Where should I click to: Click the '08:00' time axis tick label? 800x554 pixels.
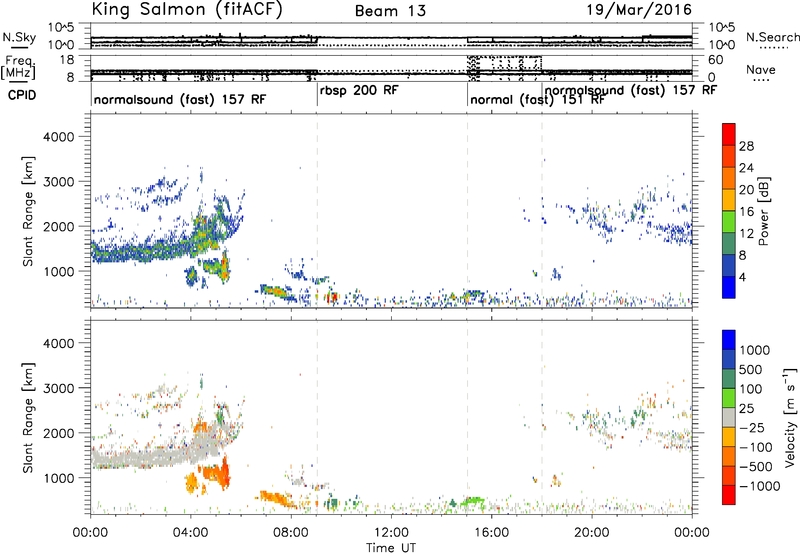[291, 533]
